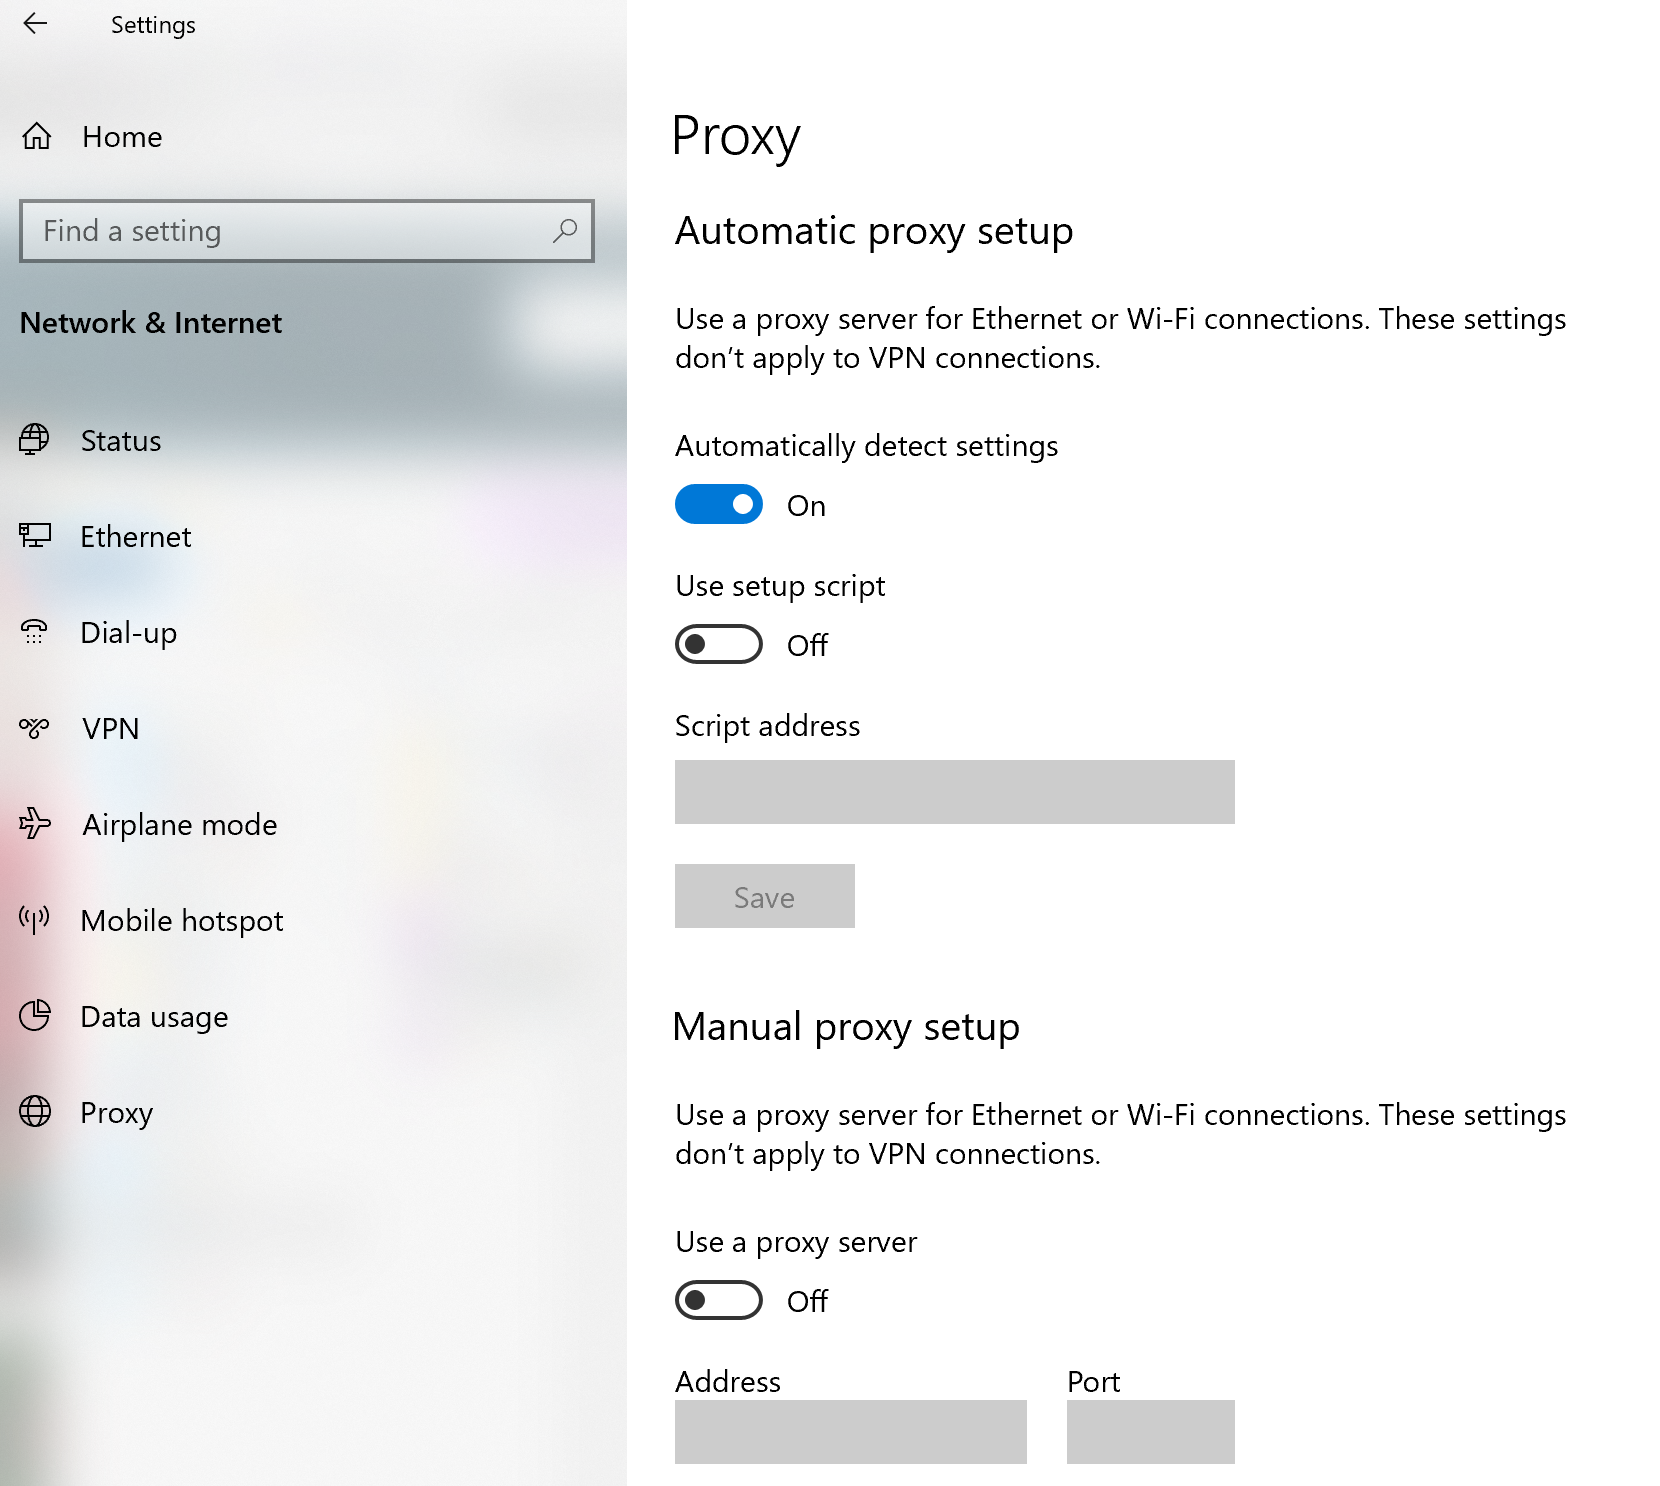Select the Data usage pie icon
This screenshot has width=1660, height=1486.
(36, 1016)
